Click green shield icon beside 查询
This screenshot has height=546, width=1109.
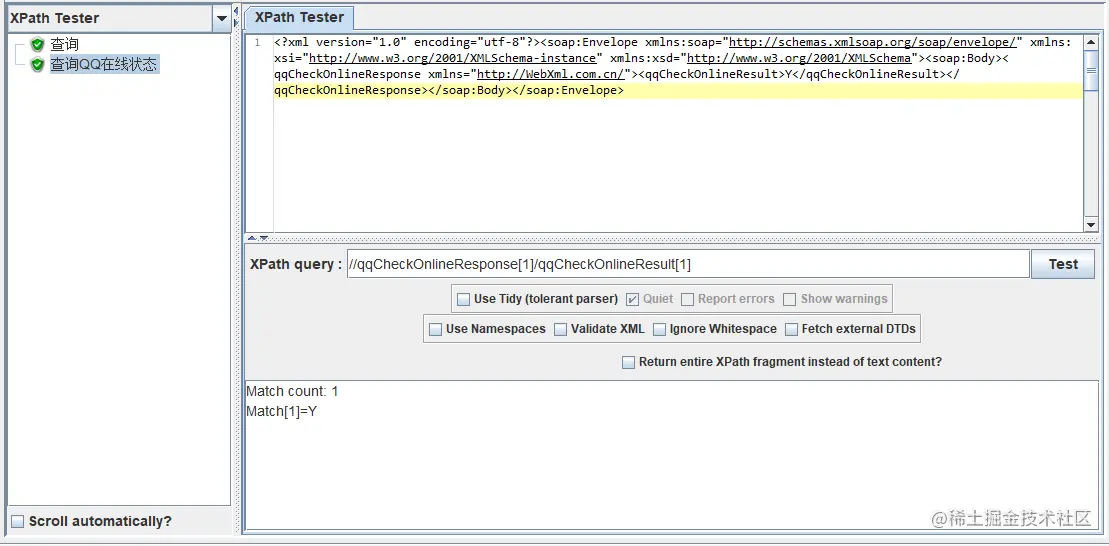[x=37, y=45]
